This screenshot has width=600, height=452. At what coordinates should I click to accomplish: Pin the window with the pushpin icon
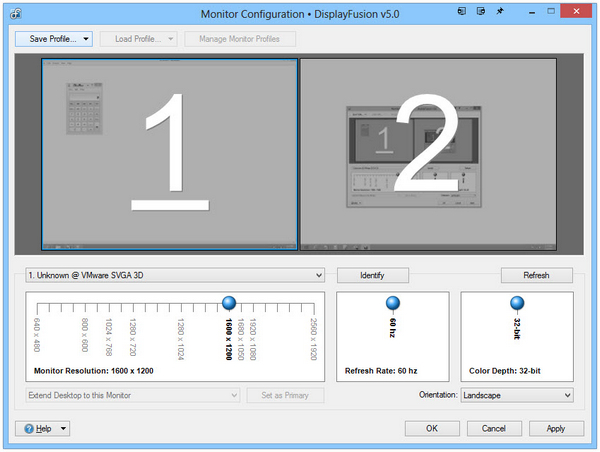(500, 11)
